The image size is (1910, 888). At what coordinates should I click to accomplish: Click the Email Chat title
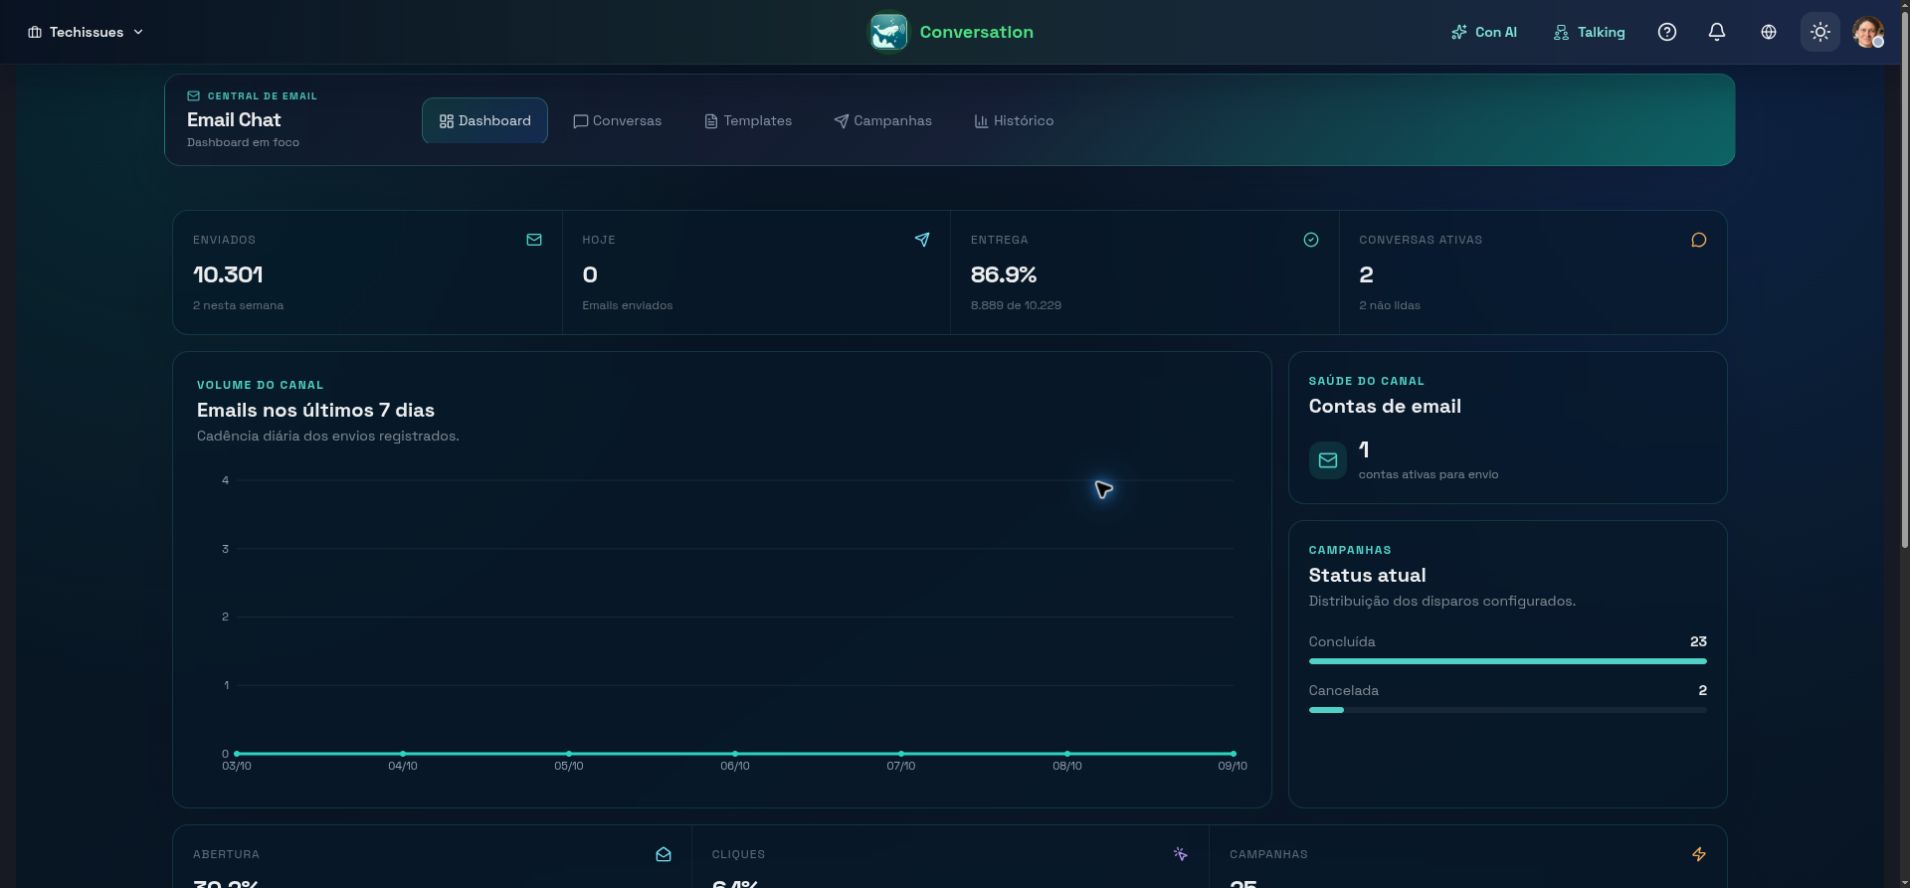click(x=234, y=120)
